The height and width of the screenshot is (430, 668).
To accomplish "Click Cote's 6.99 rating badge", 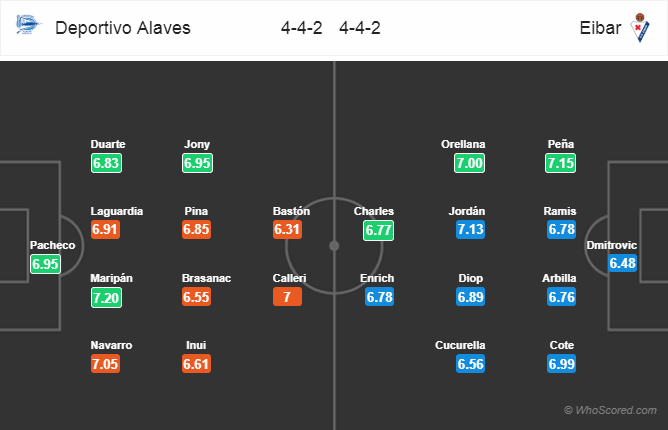I will 561,364.
